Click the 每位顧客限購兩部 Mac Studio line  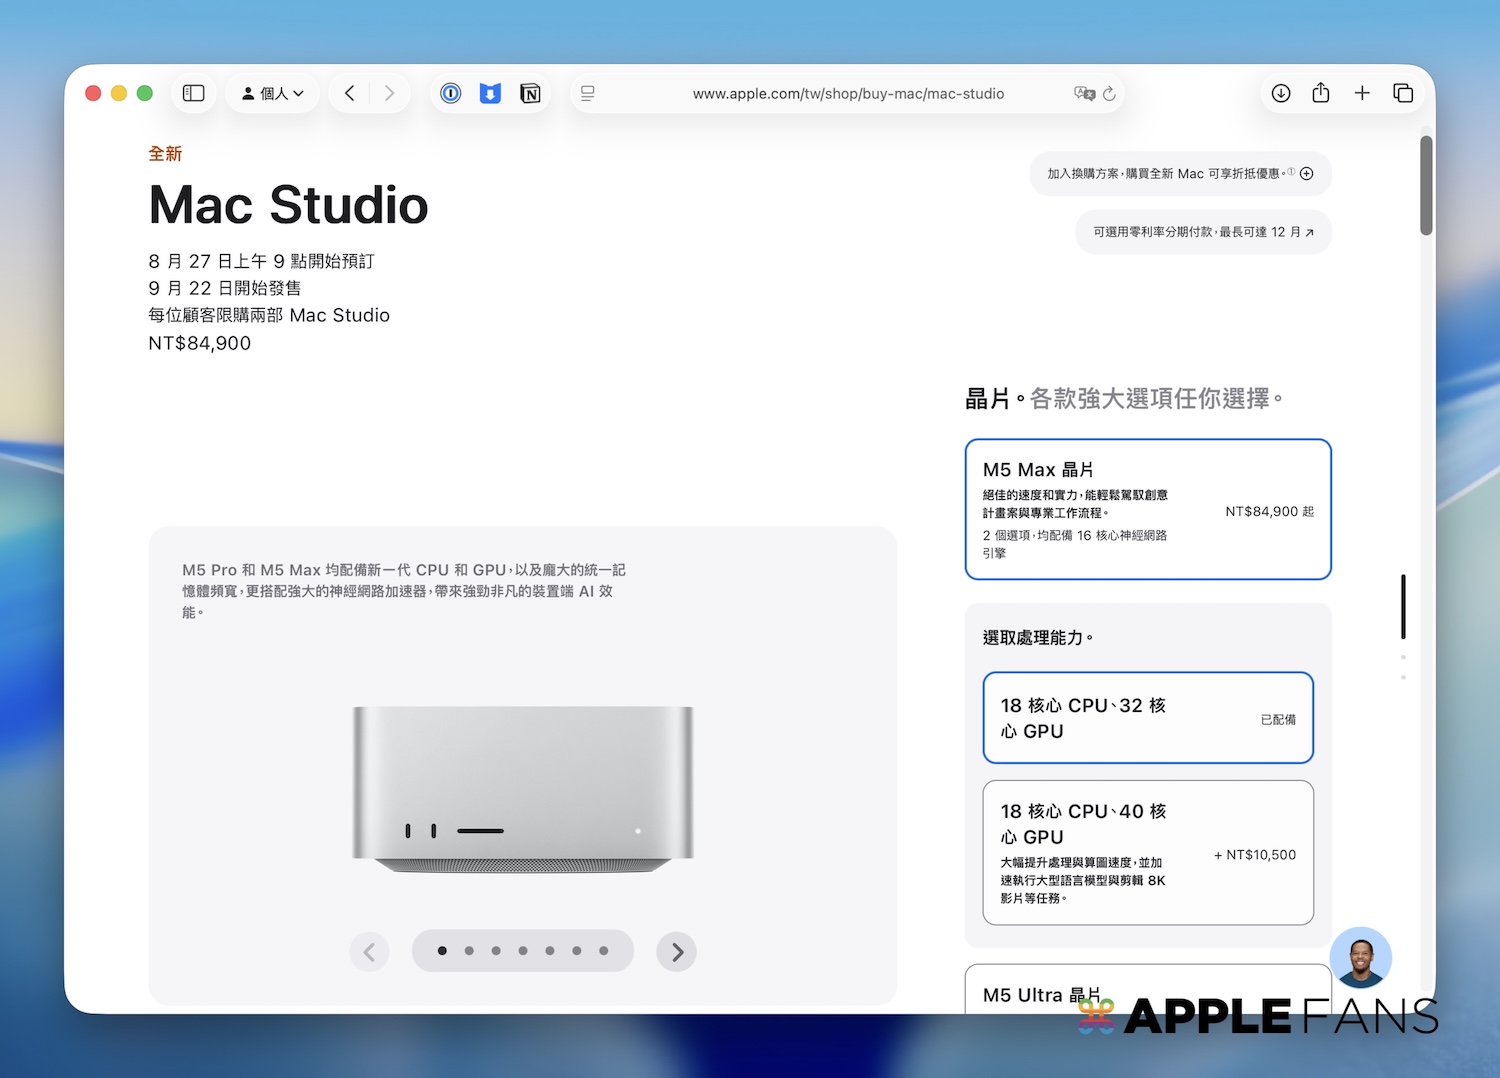tap(269, 315)
